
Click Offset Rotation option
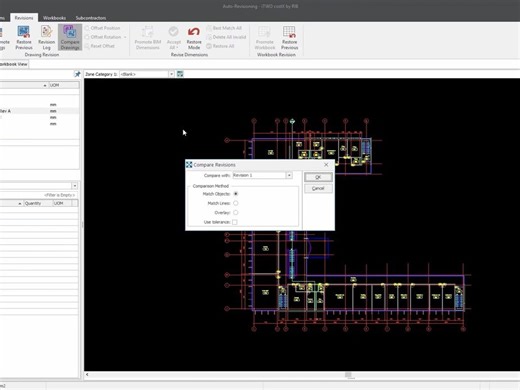[103, 37]
